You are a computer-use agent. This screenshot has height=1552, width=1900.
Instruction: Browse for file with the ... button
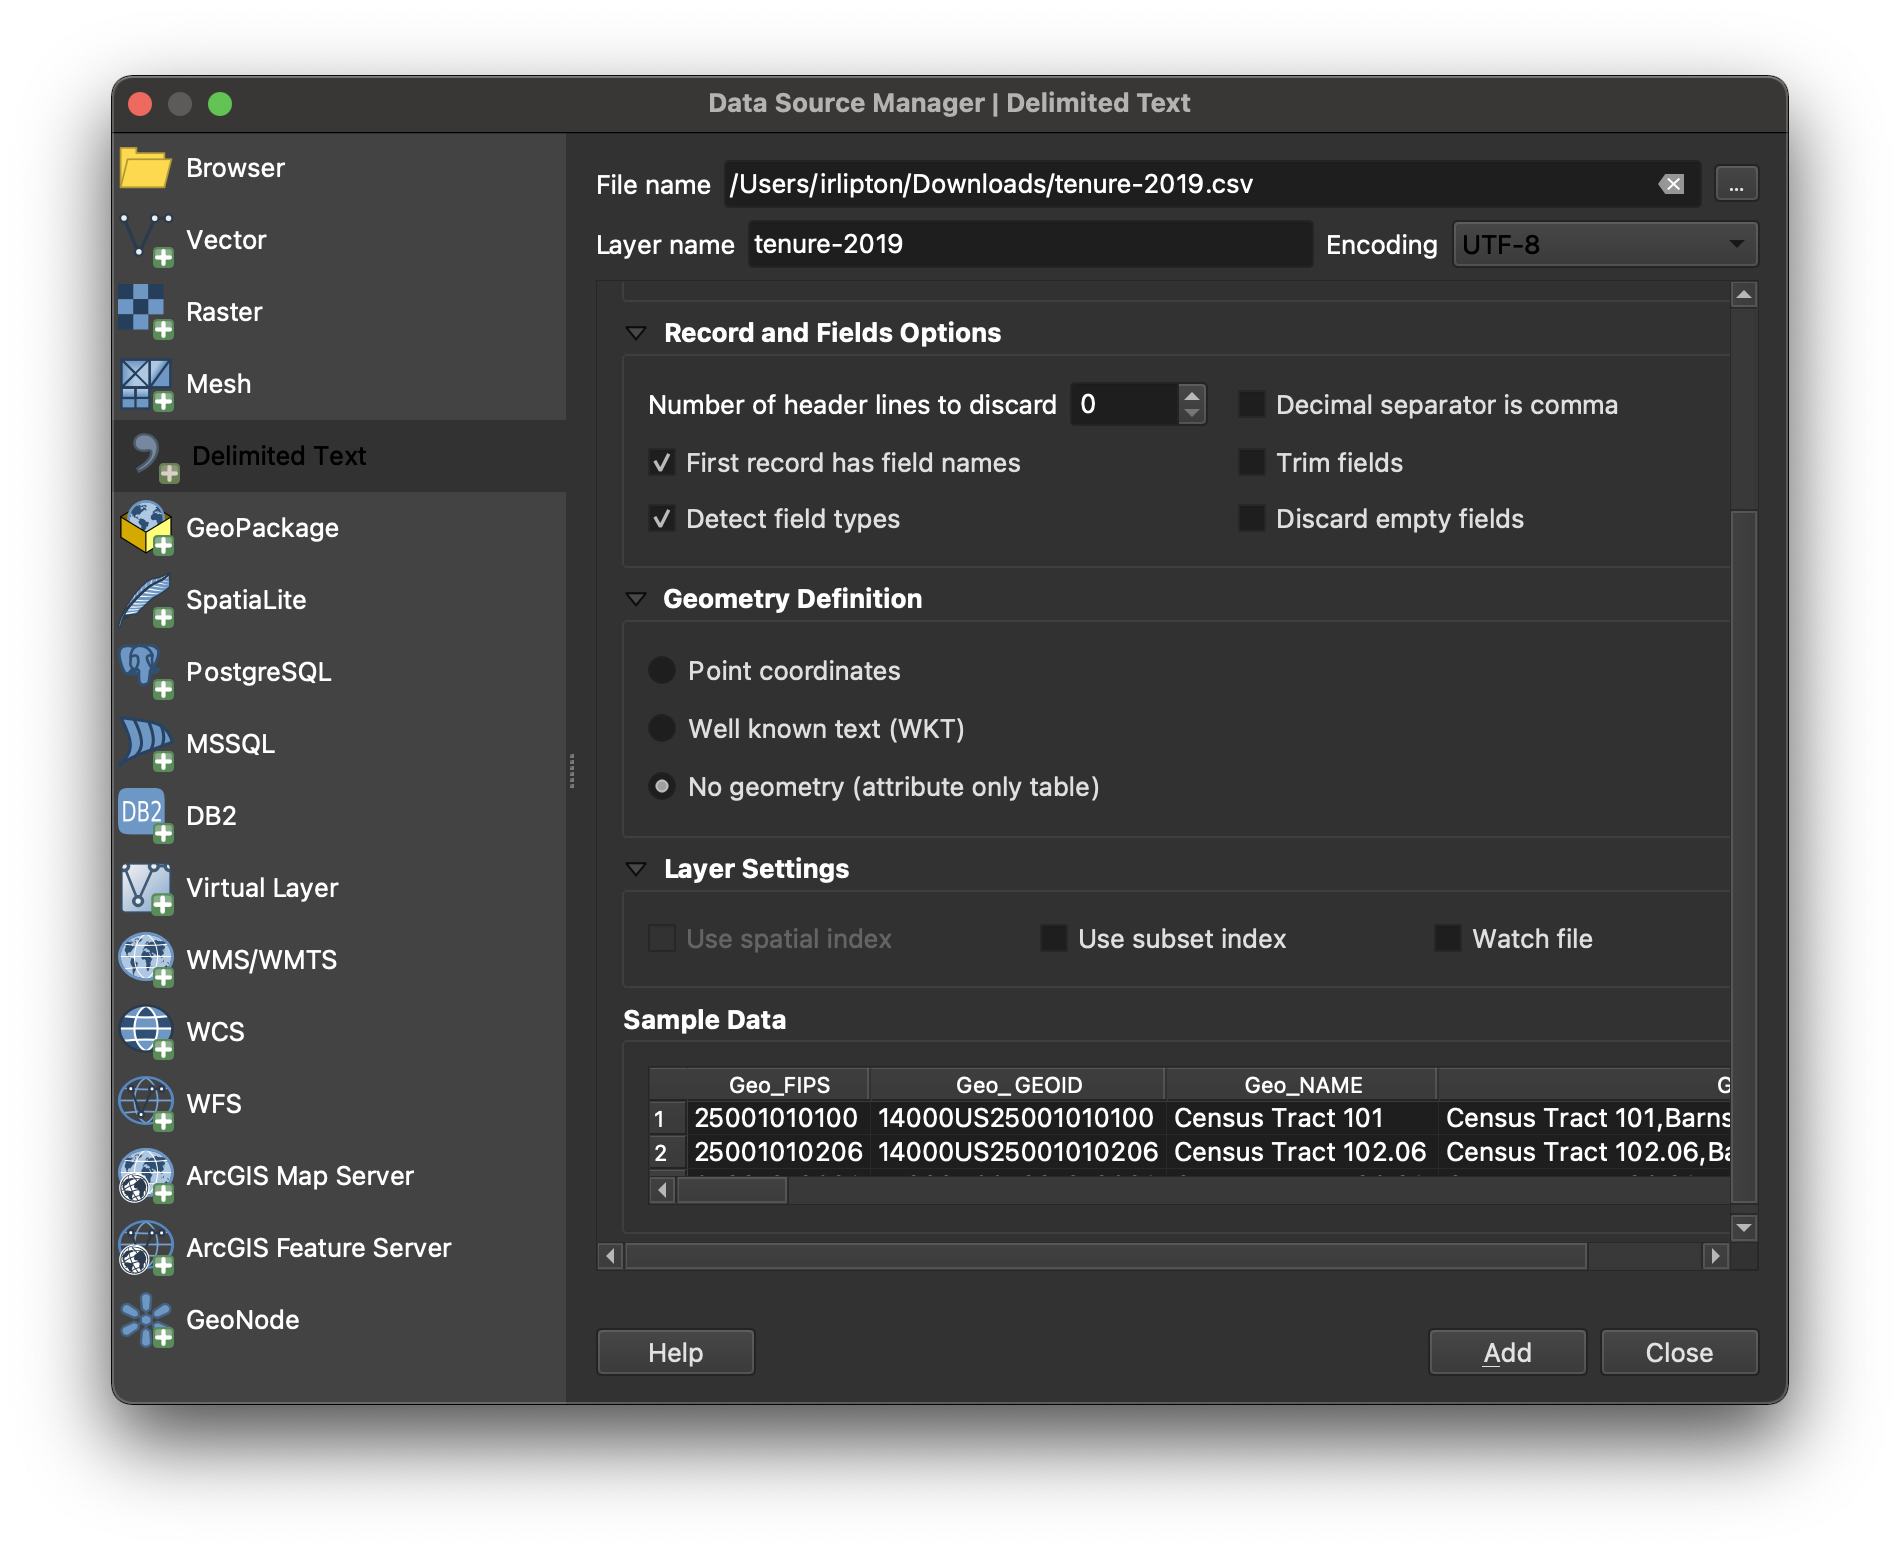(x=1736, y=184)
